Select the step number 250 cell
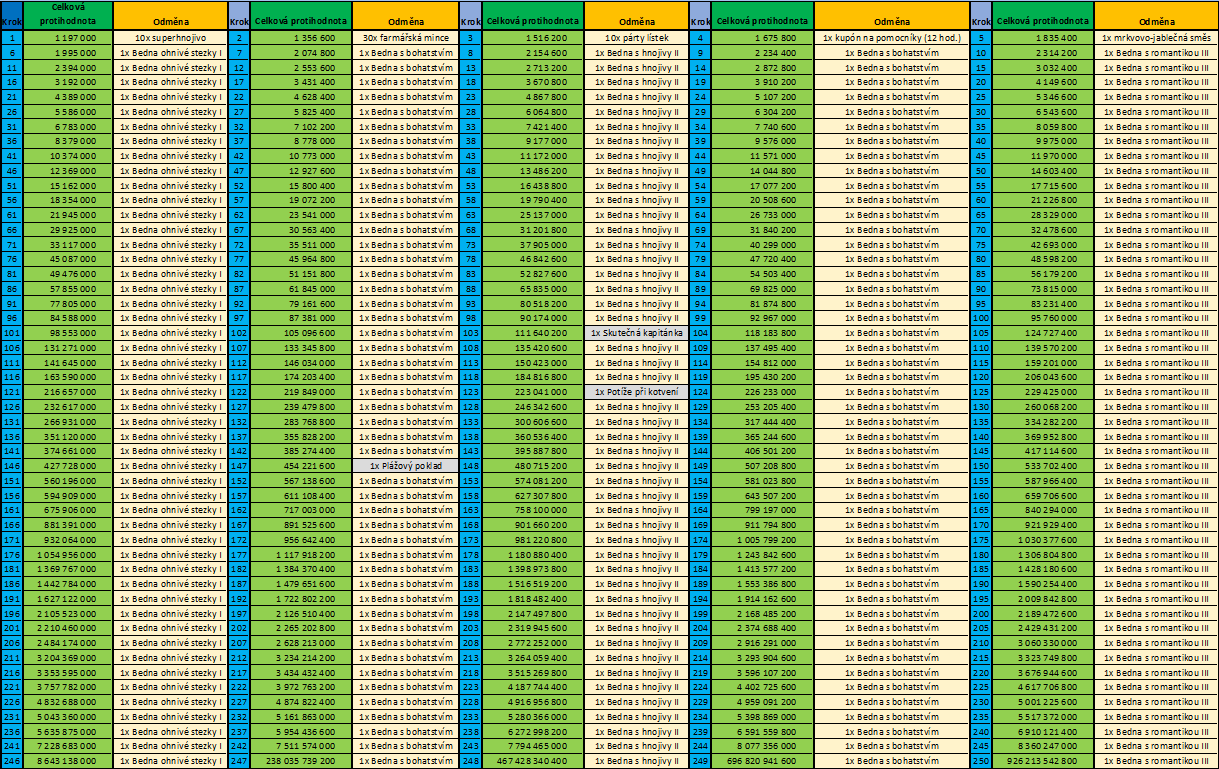 [981, 762]
